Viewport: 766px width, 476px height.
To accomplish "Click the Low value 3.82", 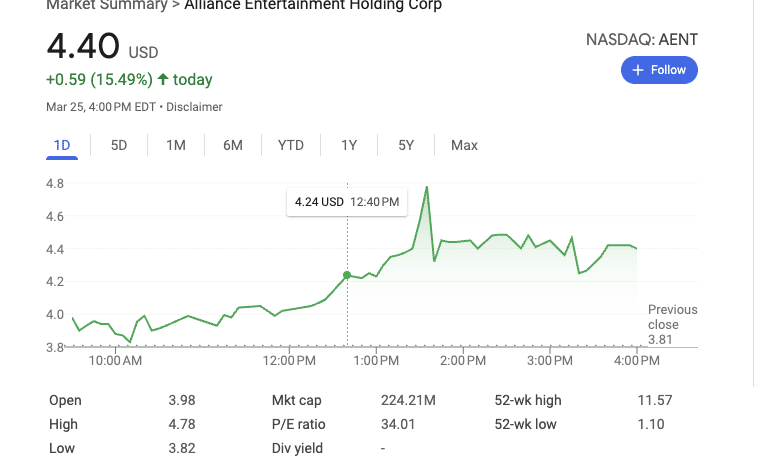I will click(x=182, y=448).
